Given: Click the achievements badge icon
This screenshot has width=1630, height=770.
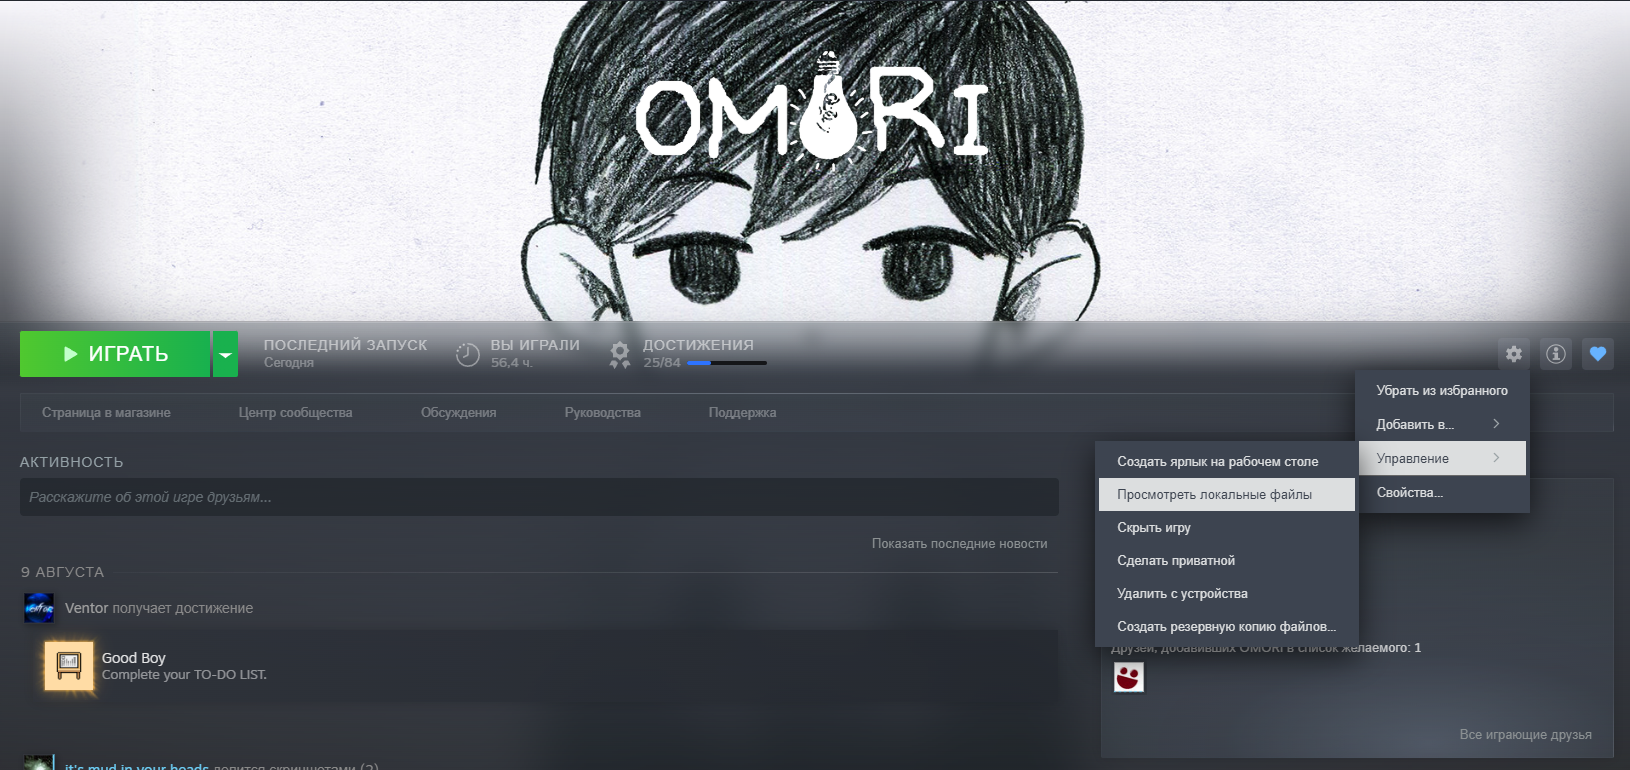Looking at the screenshot, I should click(x=620, y=354).
